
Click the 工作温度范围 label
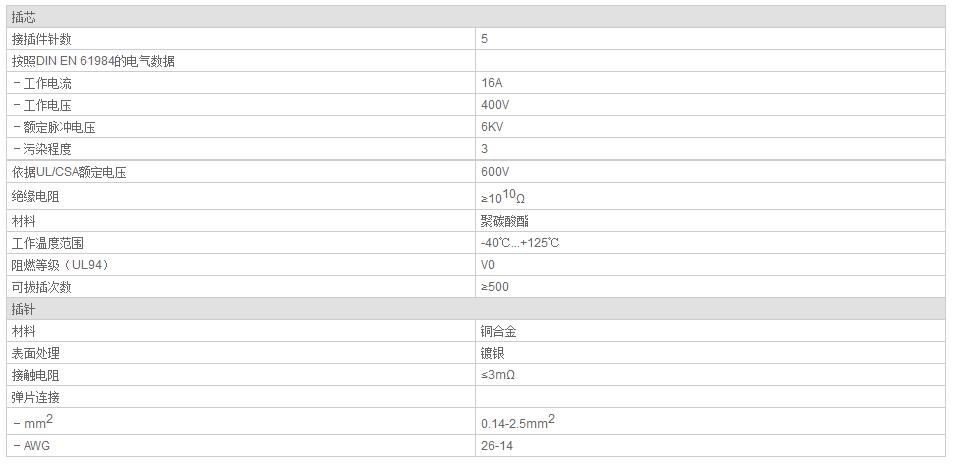(x=48, y=243)
